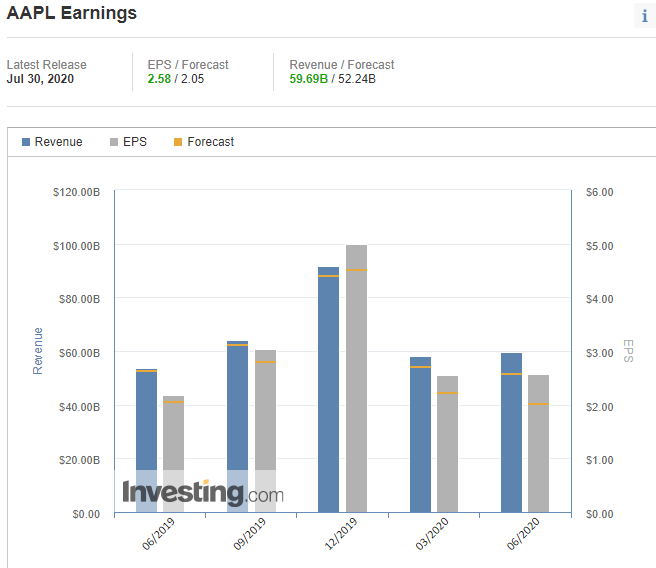
Task: Click the $4.00 EPS axis label
Action: tap(600, 299)
